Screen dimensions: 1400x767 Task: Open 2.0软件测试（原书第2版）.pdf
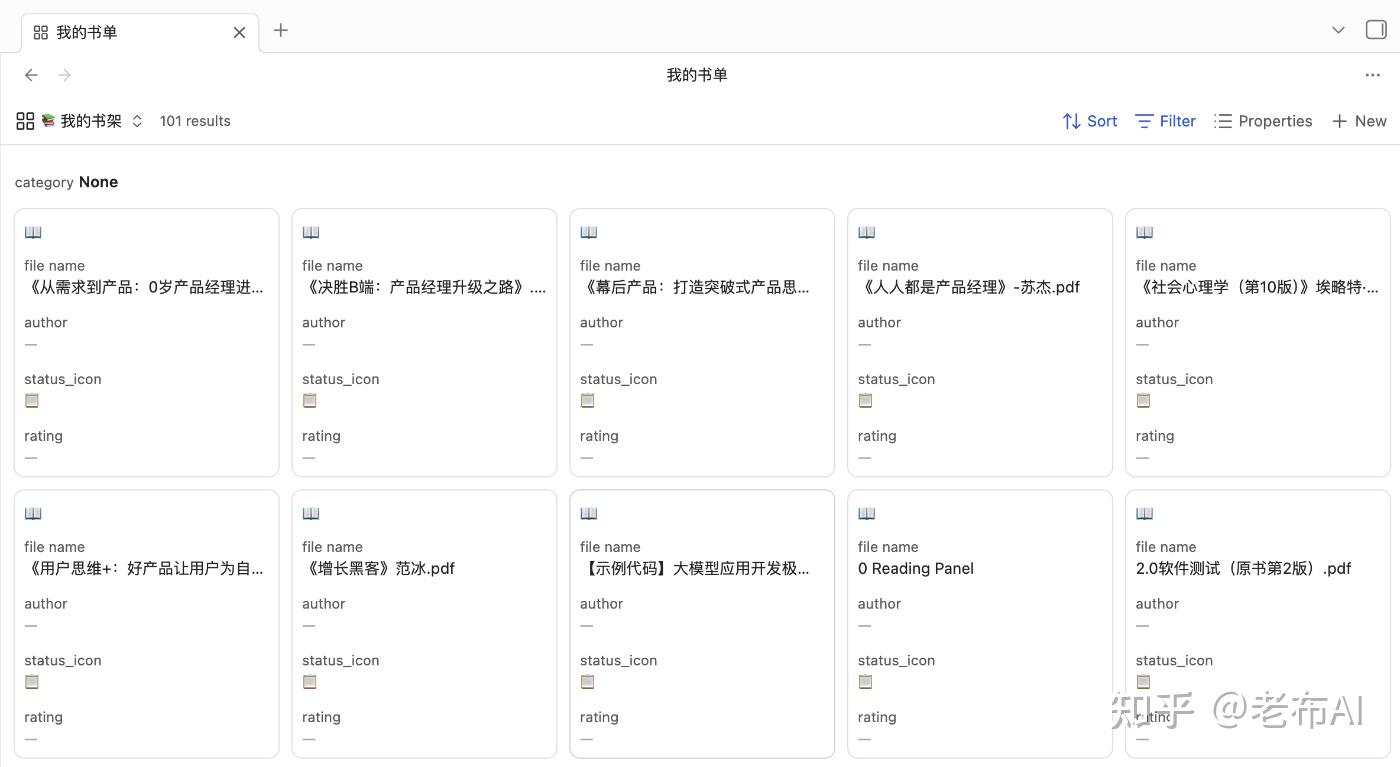1244,568
